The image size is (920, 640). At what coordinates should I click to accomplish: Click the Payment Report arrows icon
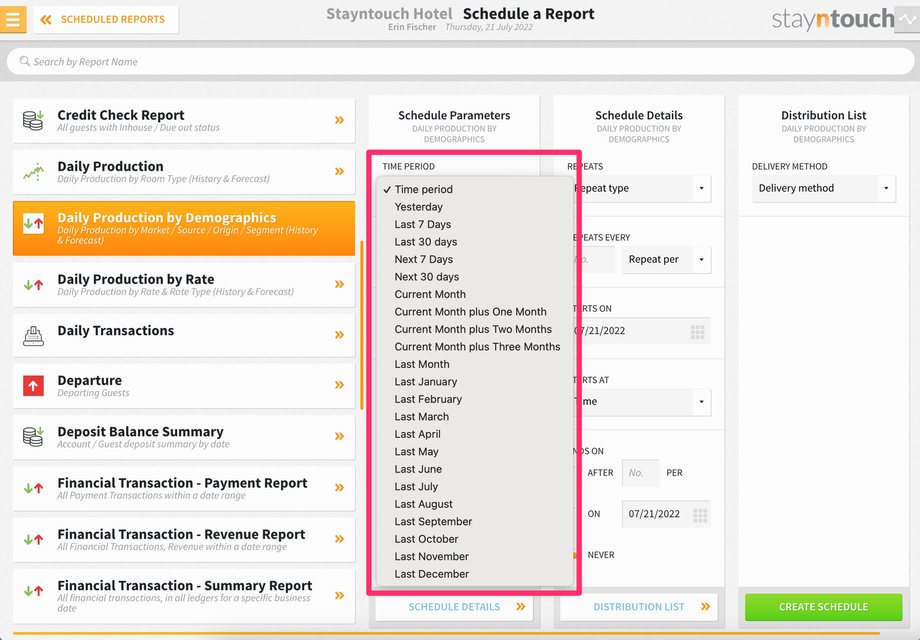pyautogui.click(x=33, y=488)
